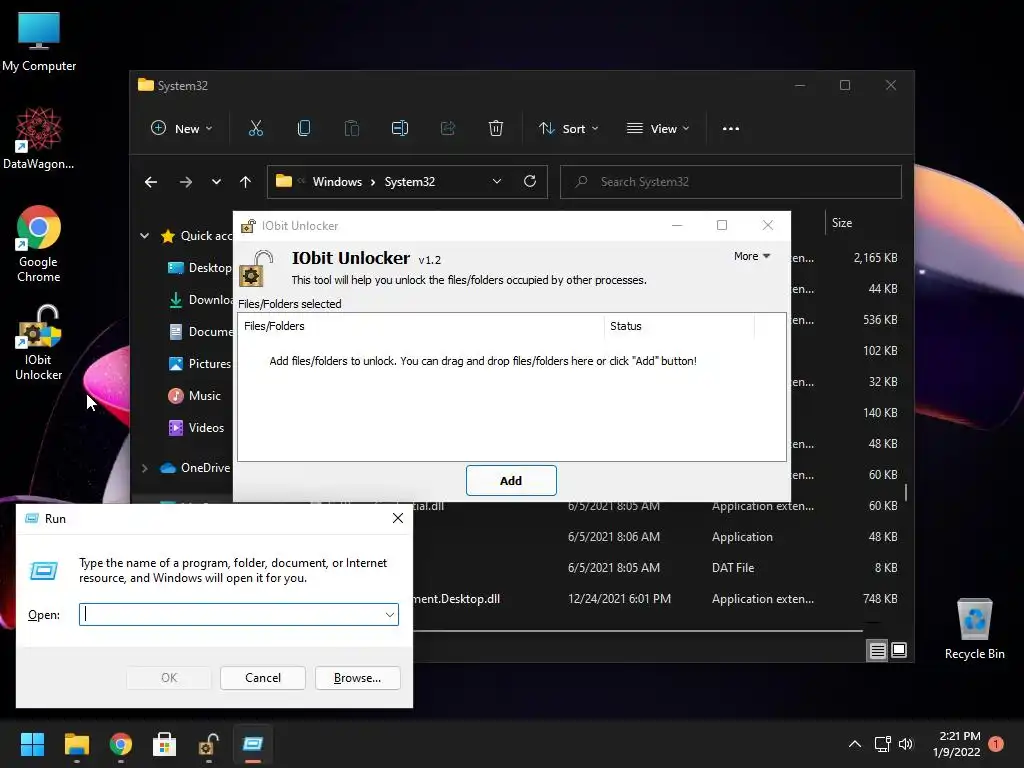Select Documents in the navigation pane
This screenshot has height=768, width=1024.
point(200,332)
